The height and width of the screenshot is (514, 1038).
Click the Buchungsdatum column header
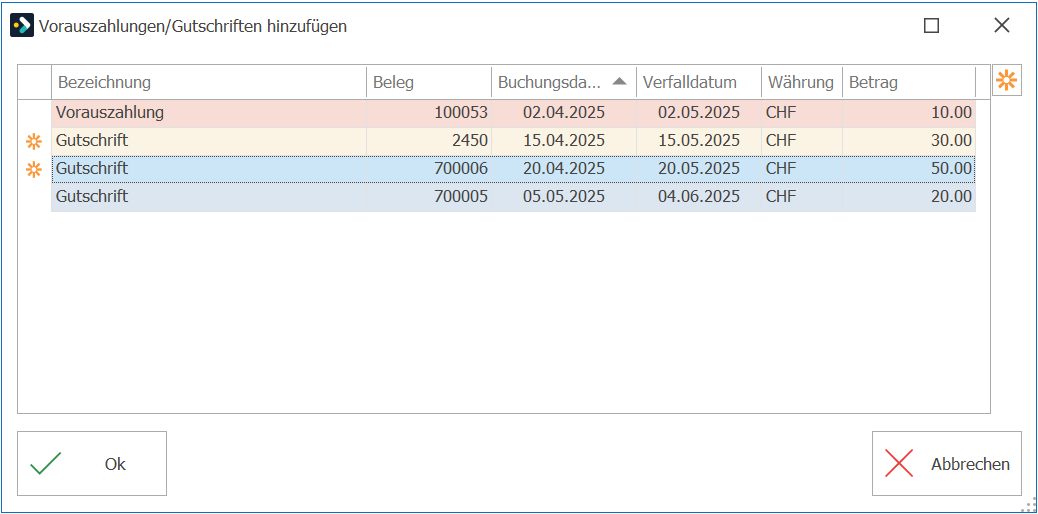(564, 83)
